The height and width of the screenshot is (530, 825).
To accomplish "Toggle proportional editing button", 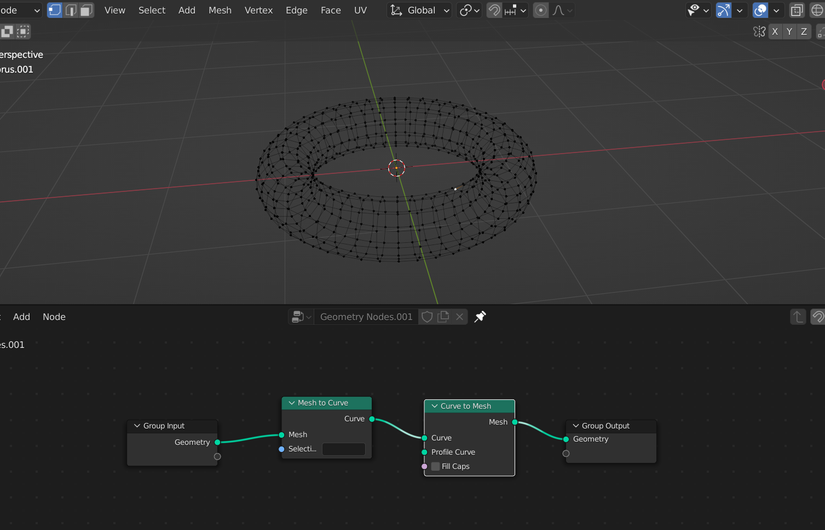I will point(541,10).
